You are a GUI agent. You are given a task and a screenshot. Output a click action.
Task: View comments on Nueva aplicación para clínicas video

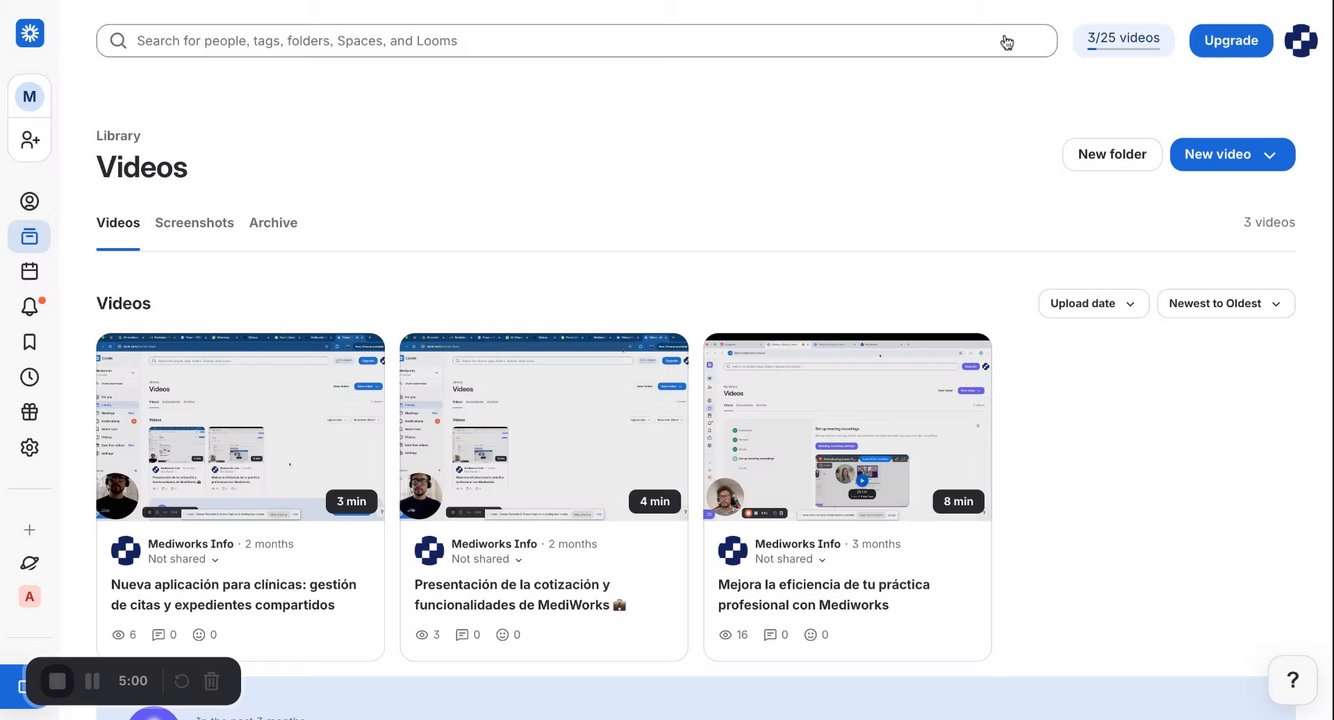[x=164, y=635]
